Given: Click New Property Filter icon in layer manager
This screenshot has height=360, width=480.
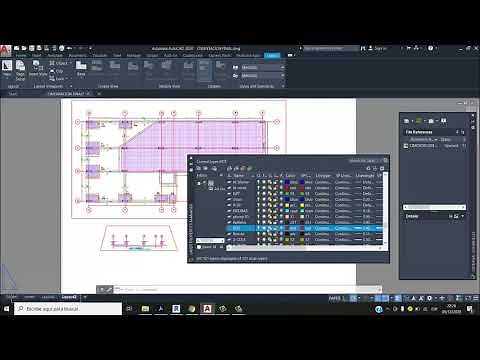Looking at the screenshot, I should [x=199, y=168].
